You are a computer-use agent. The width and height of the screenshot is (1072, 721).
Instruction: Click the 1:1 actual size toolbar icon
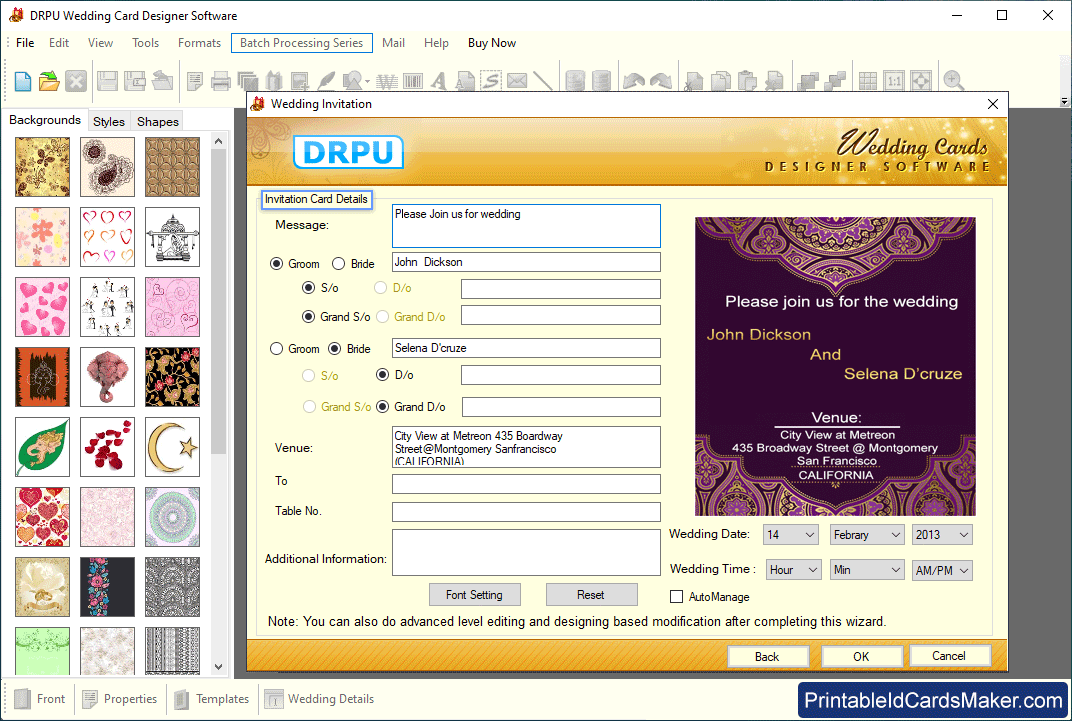click(x=894, y=81)
